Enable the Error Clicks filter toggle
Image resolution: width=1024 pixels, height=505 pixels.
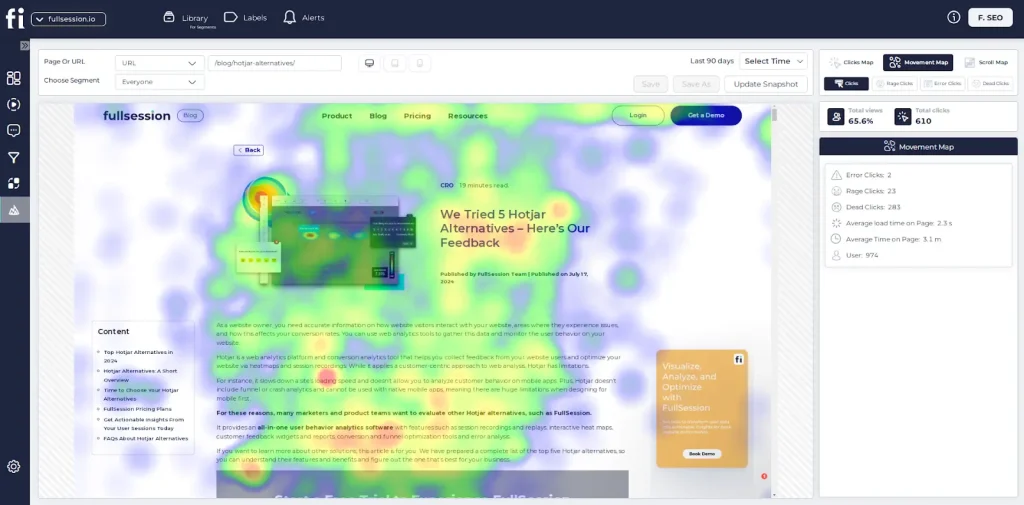[942, 84]
